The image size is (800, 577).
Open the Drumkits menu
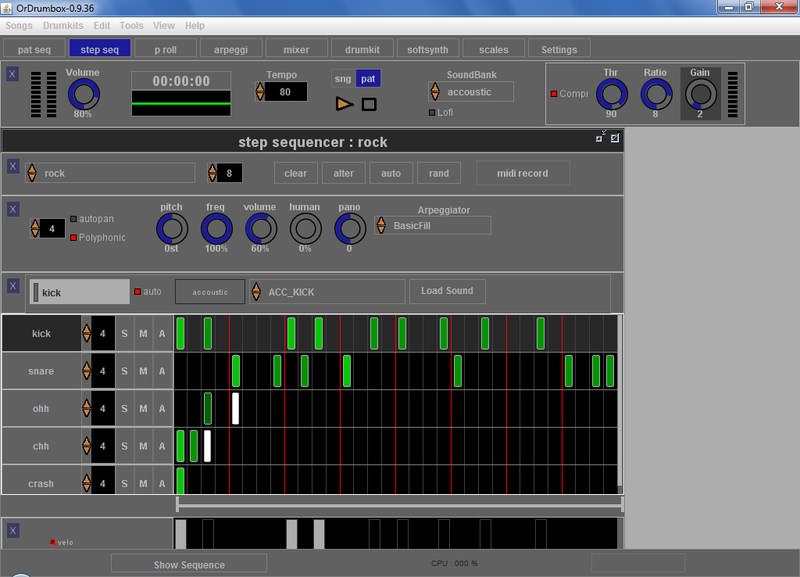tap(63, 26)
